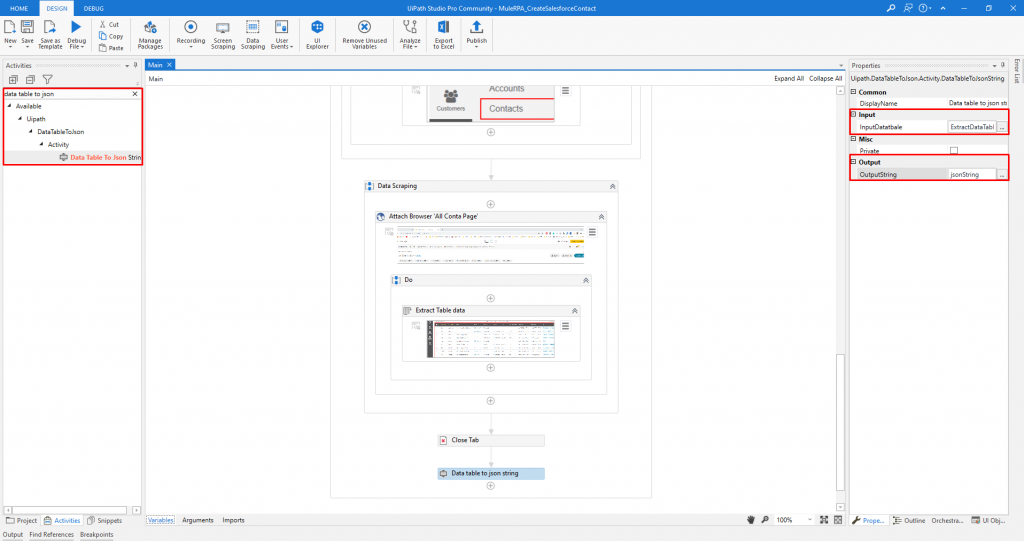Image resolution: width=1024 pixels, height=541 pixels.
Task: Open InputDatatbale expression editor button
Action: click(x=1002, y=127)
